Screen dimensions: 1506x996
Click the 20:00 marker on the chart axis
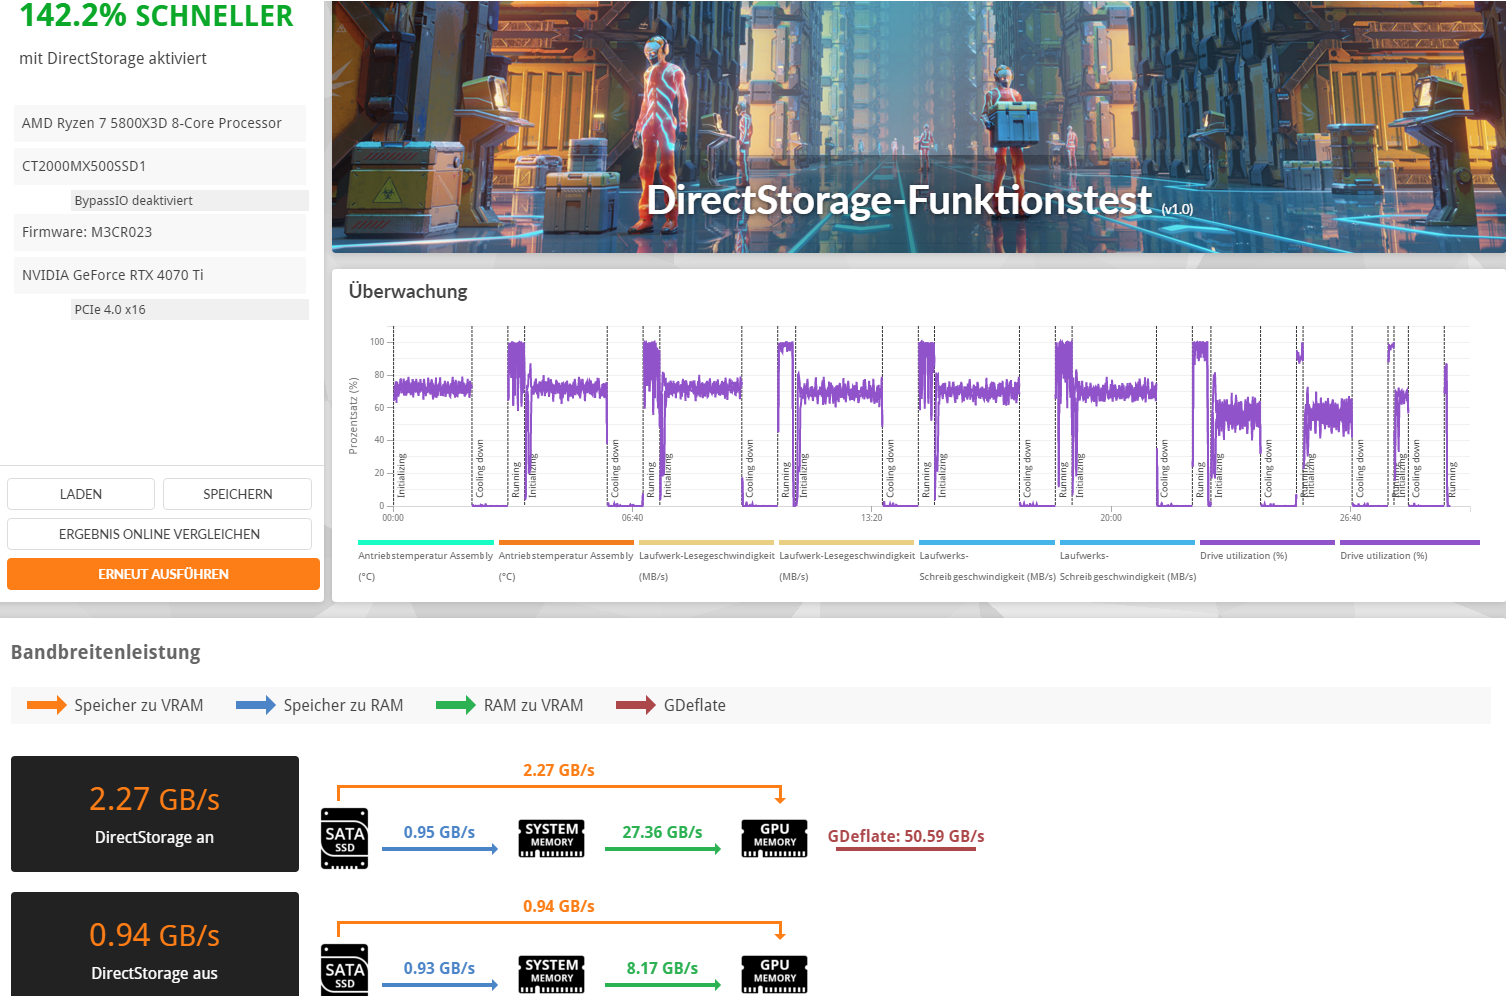(x=1111, y=518)
